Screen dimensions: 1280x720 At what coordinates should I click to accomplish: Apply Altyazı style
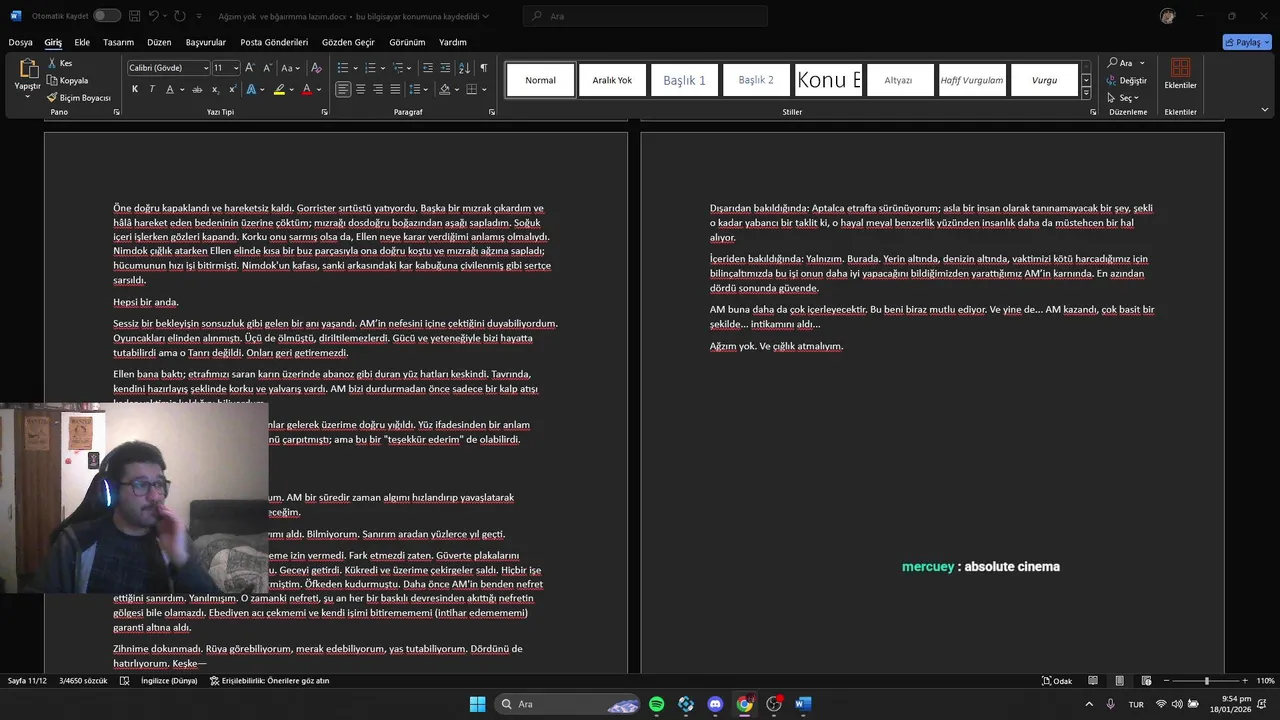[898, 80]
